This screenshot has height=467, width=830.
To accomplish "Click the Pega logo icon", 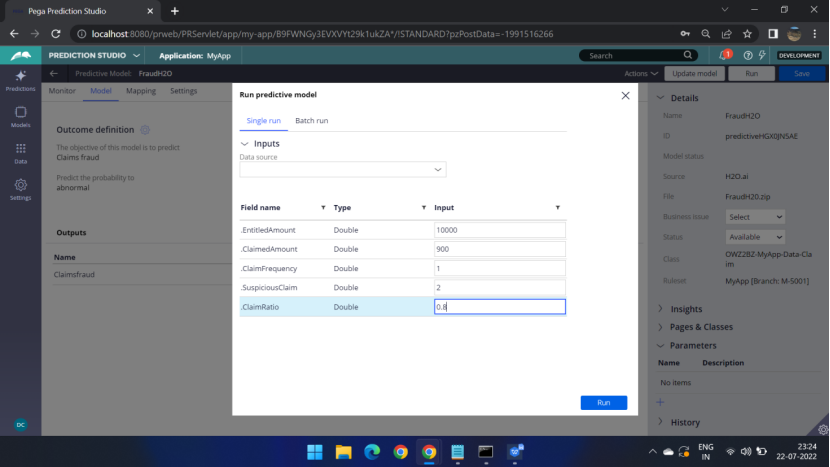I will 20,55.
